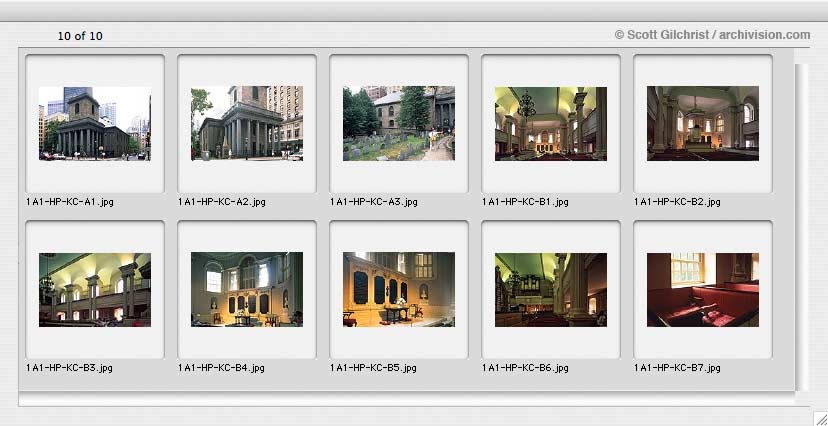828x426 pixels.
Task: Select thumbnail image 1A1-HP-KC-B2.jpg
Action: (x=703, y=124)
